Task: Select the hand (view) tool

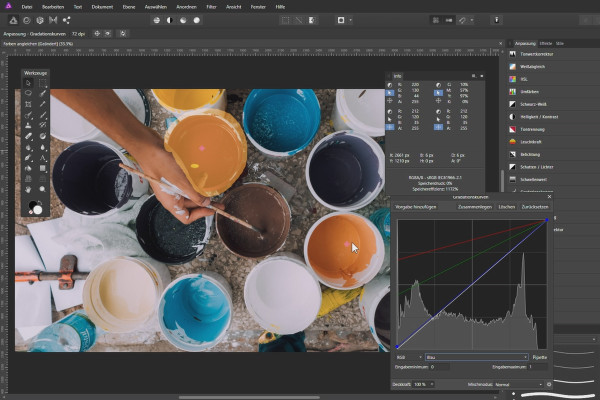Action: (28, 189)
